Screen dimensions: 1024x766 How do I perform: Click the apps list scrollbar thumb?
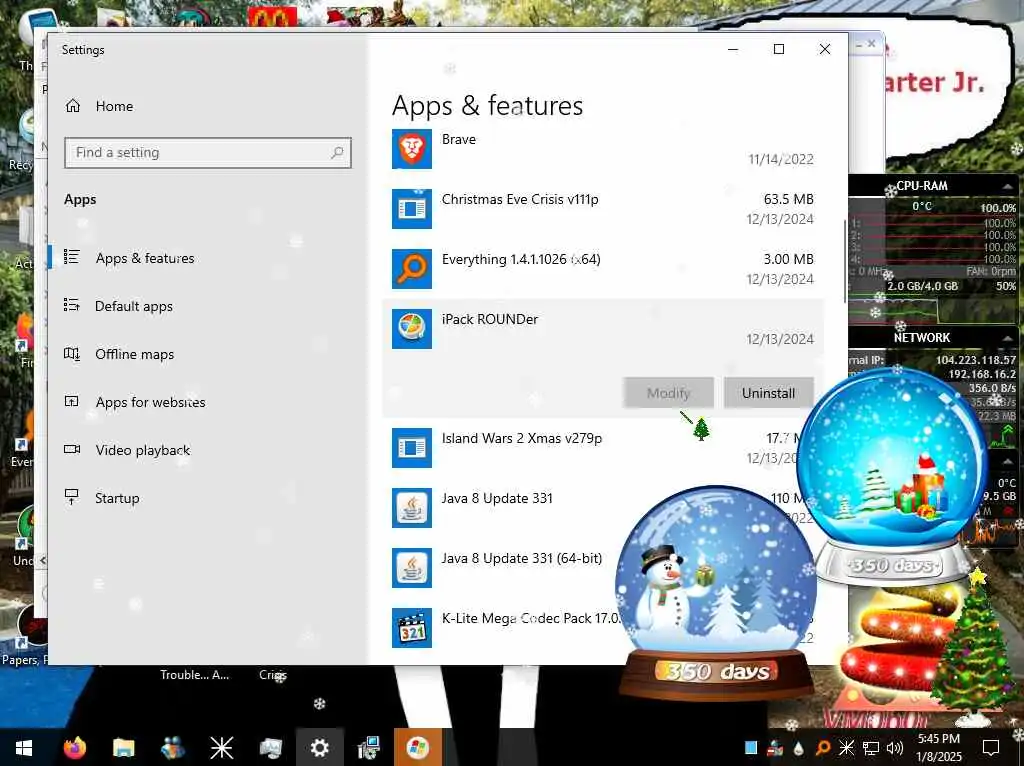point(845,261)
